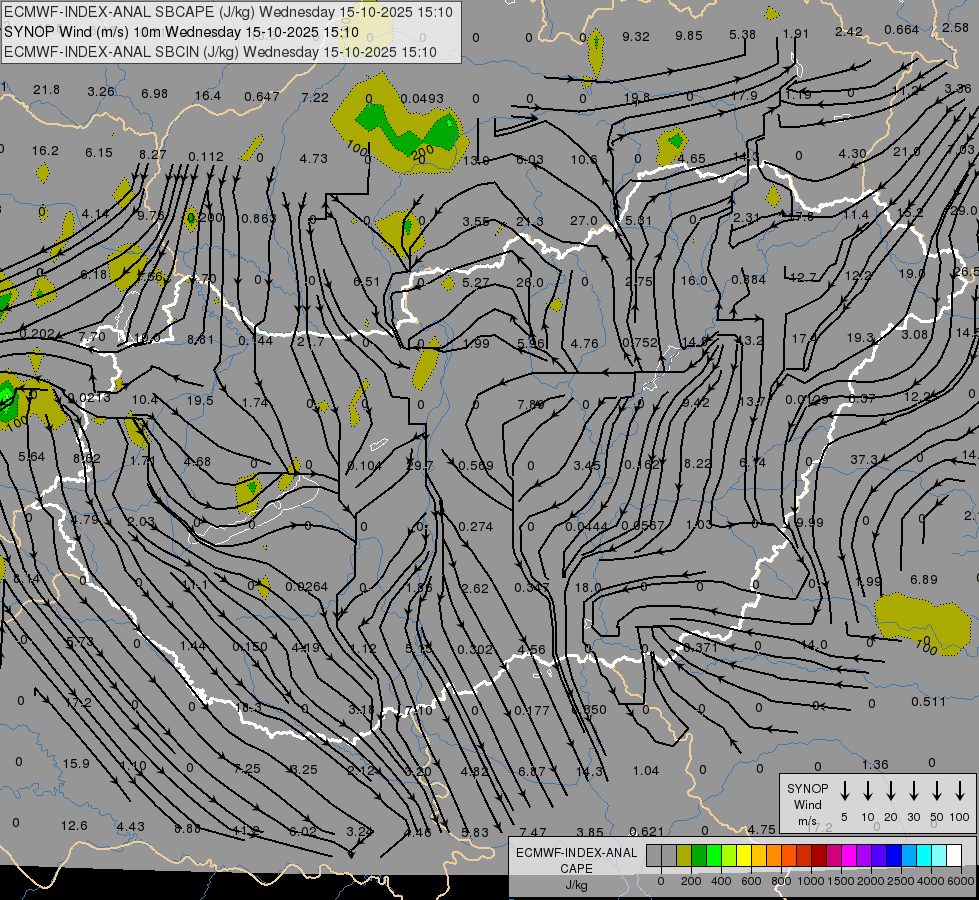This screenshot has height=900, width=979.
Task: Click the SBCAPE title line at top
Action: coord(228,12)
